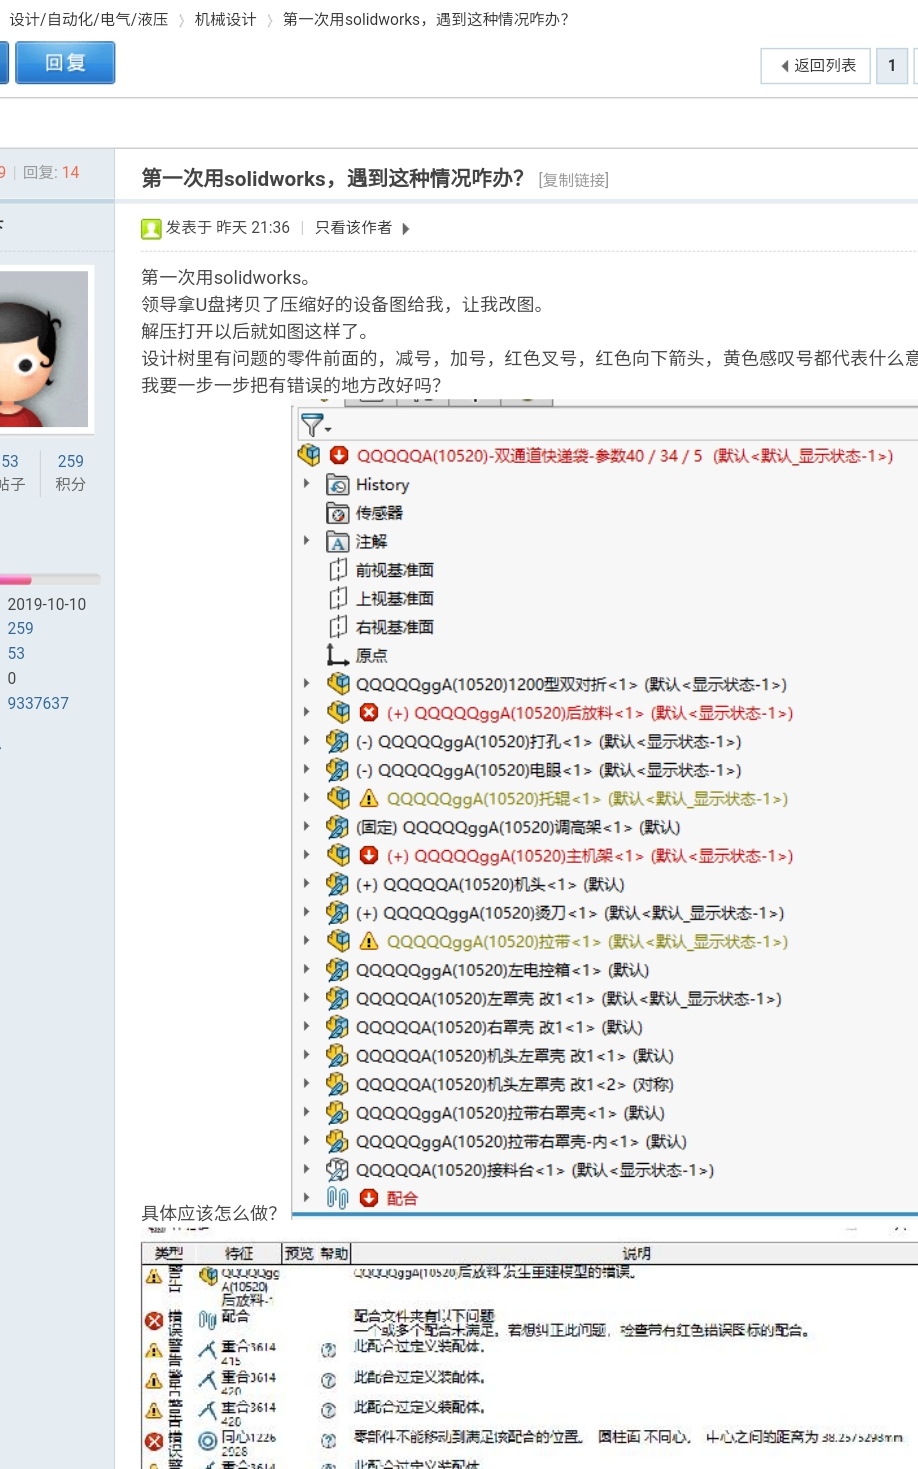Click component icon of 打孔<1>

338,741
